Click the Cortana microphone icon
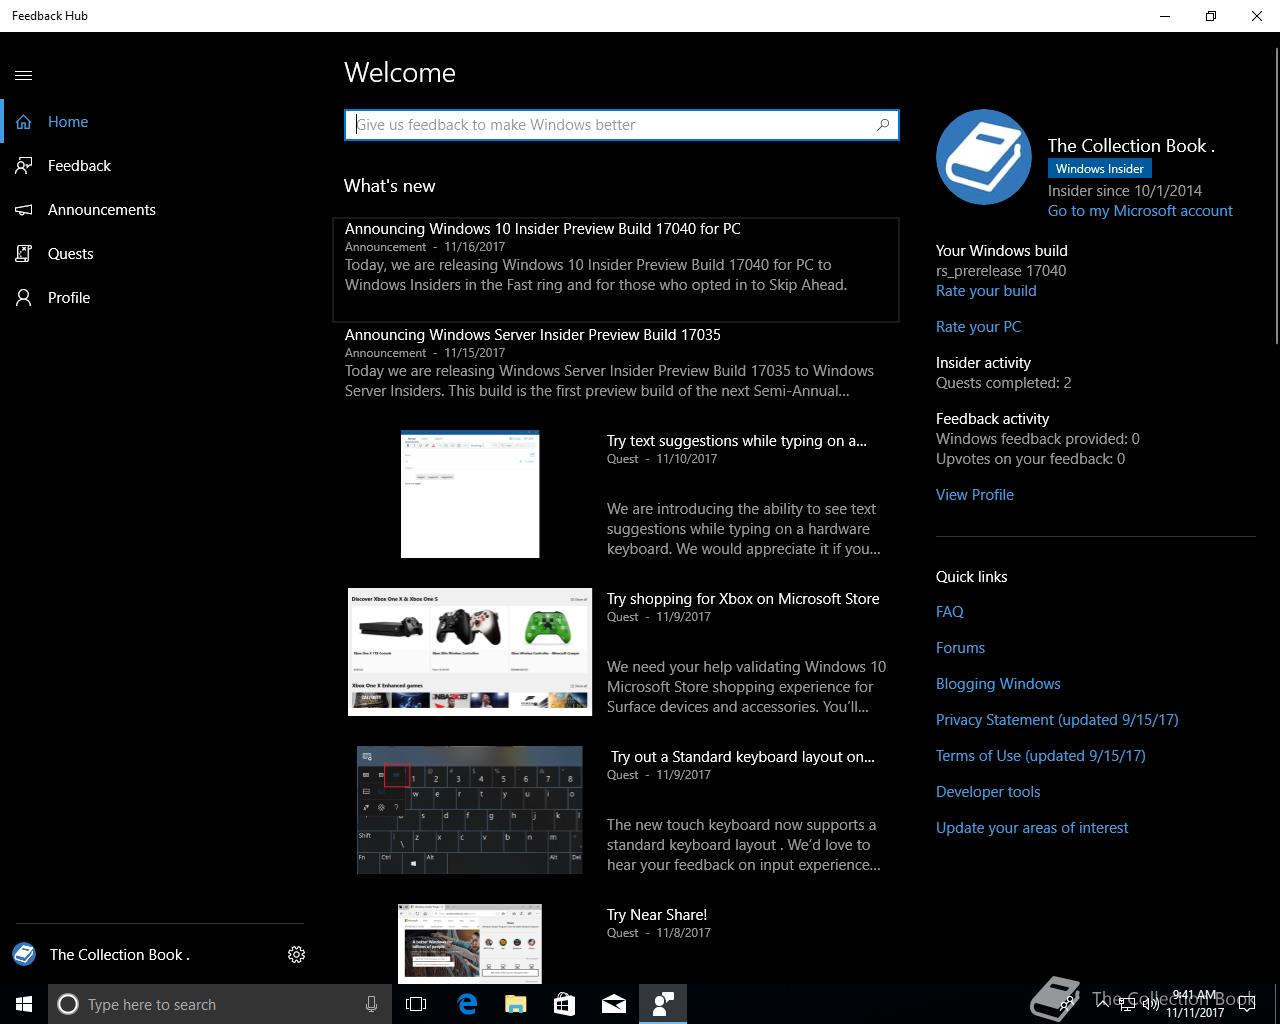 [x=371, y=1004]
